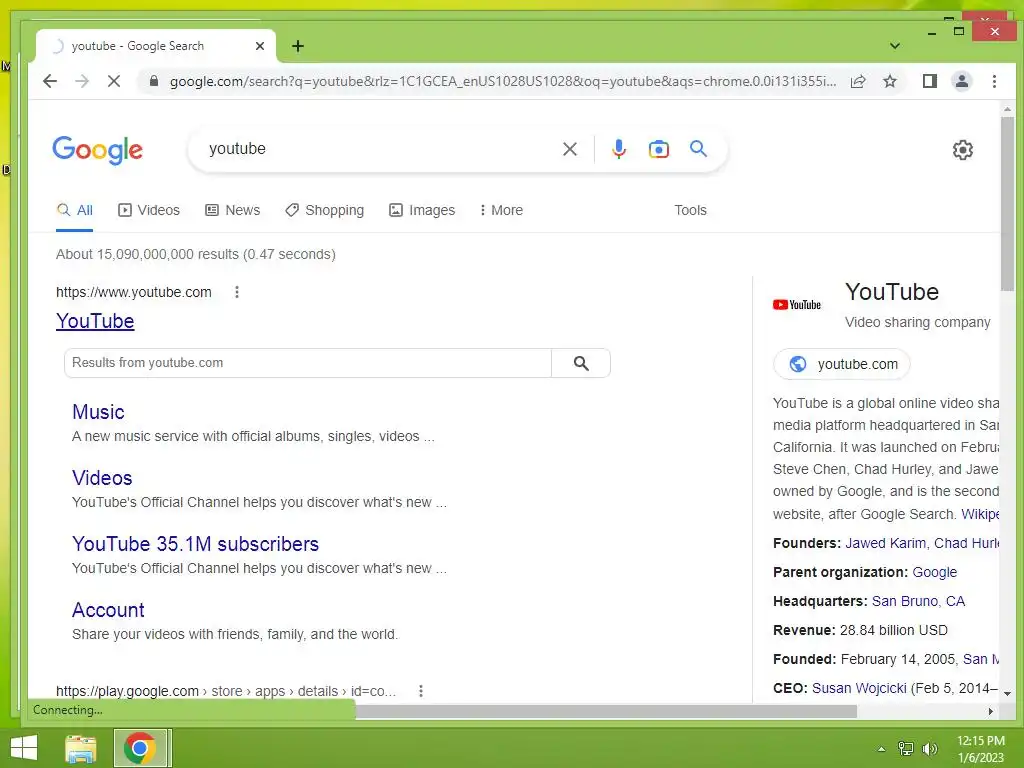Click the blue Google search magnifier
This screenshot has height=768, width=1024.
698,149
